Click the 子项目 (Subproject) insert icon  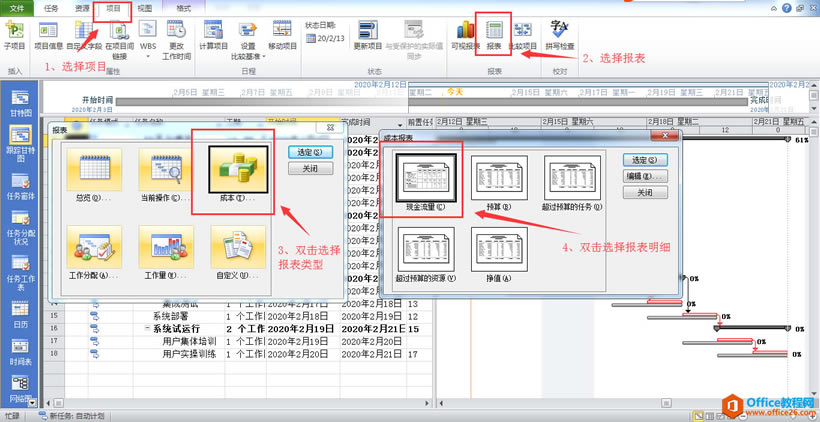(x=14, y=36)
